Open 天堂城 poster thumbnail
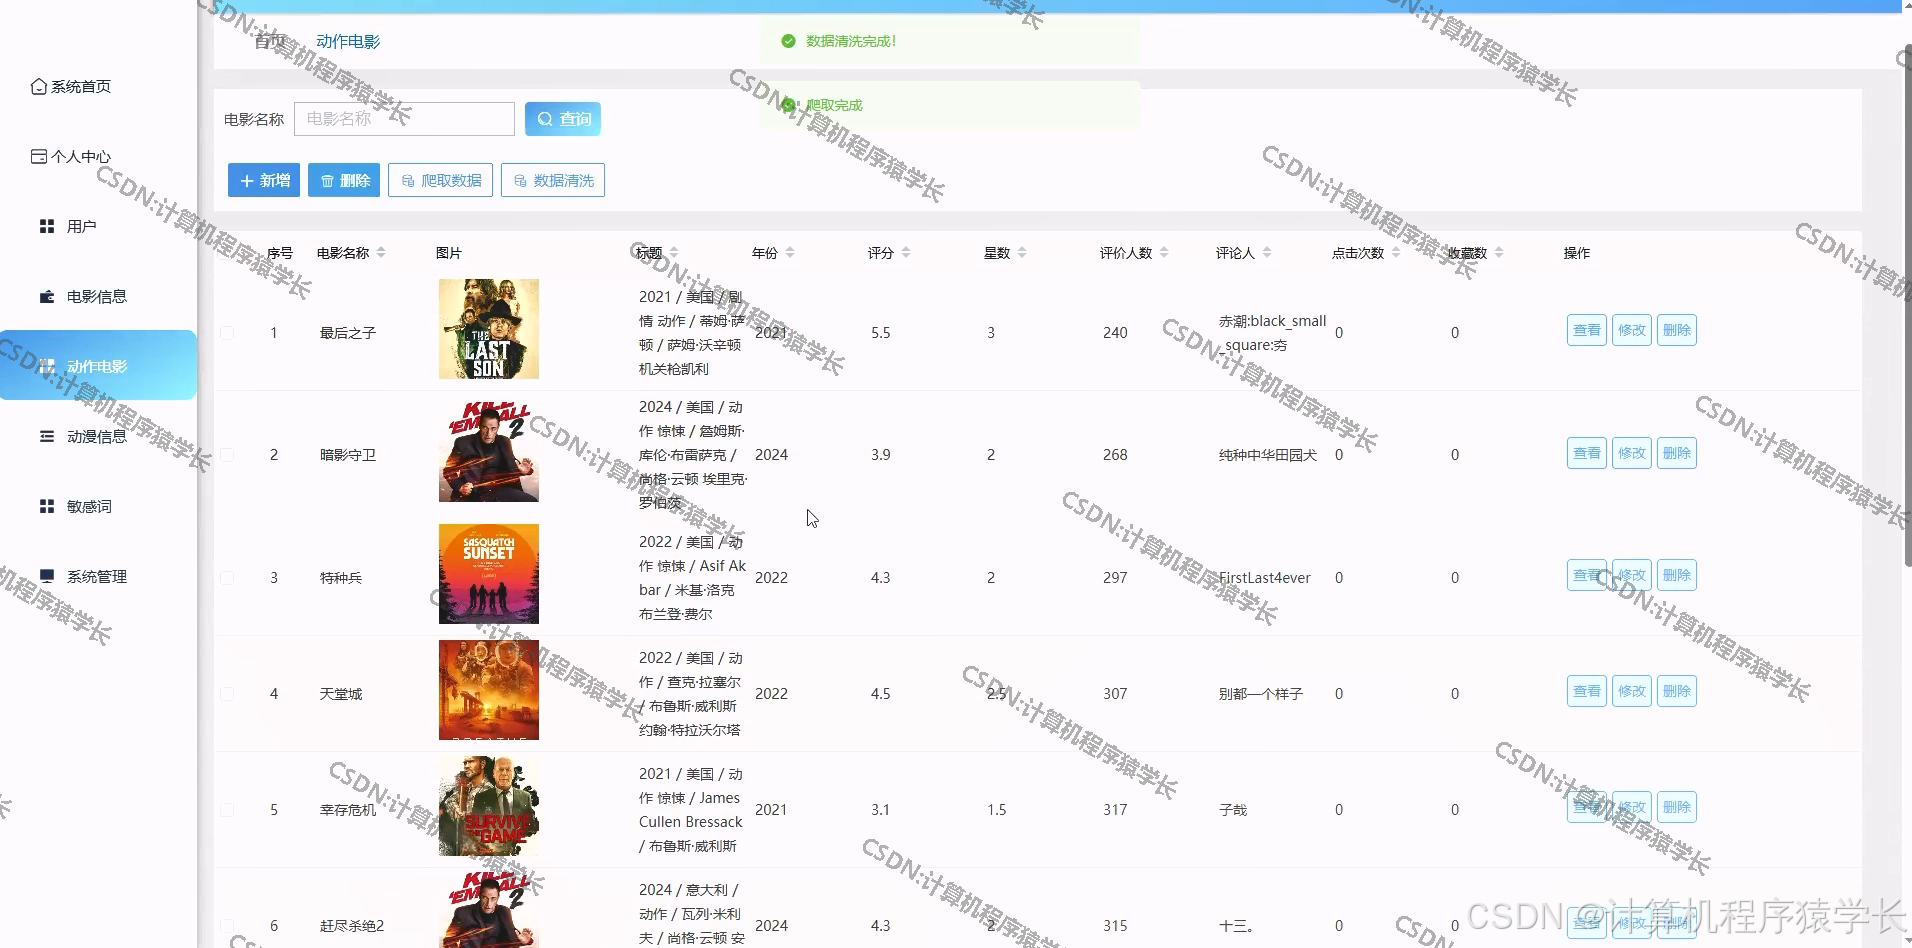 tap(489, 690)
